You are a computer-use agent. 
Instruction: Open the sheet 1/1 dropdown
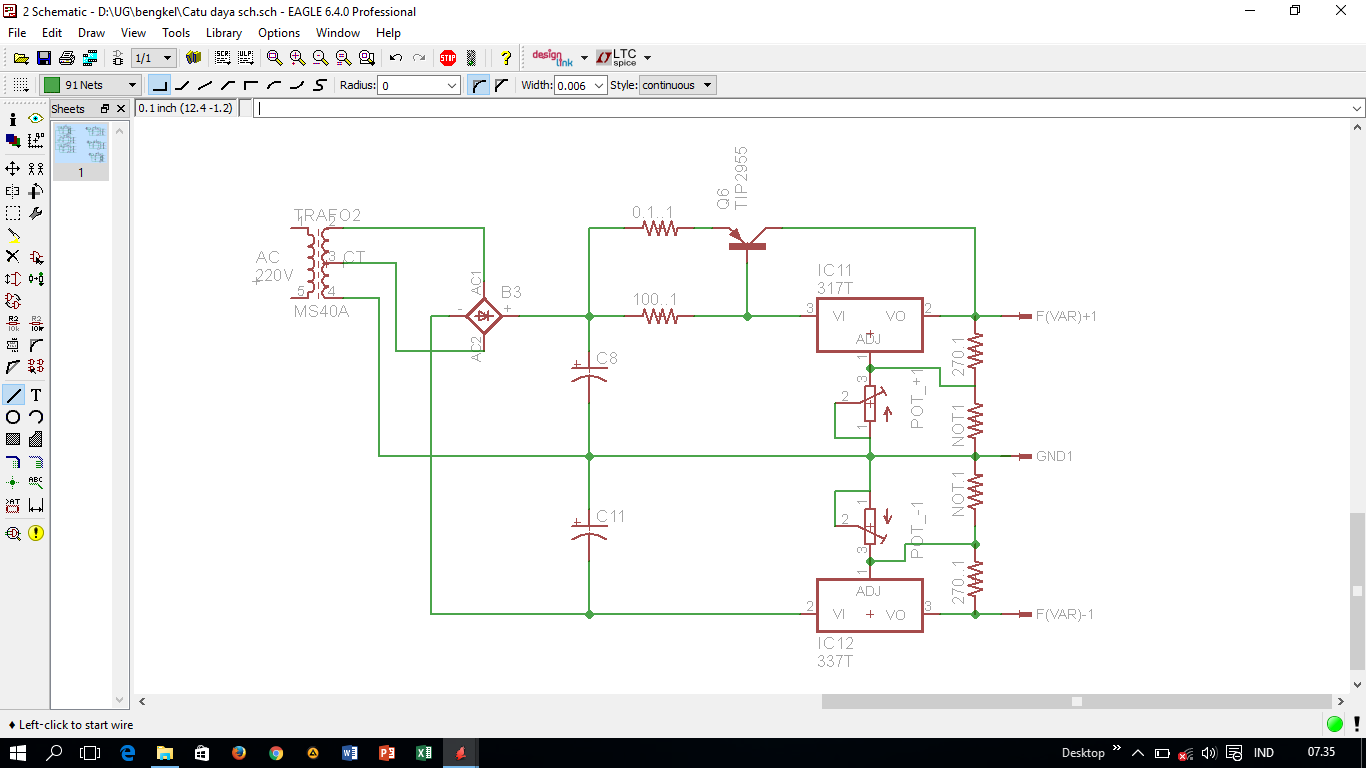(153, 58)
